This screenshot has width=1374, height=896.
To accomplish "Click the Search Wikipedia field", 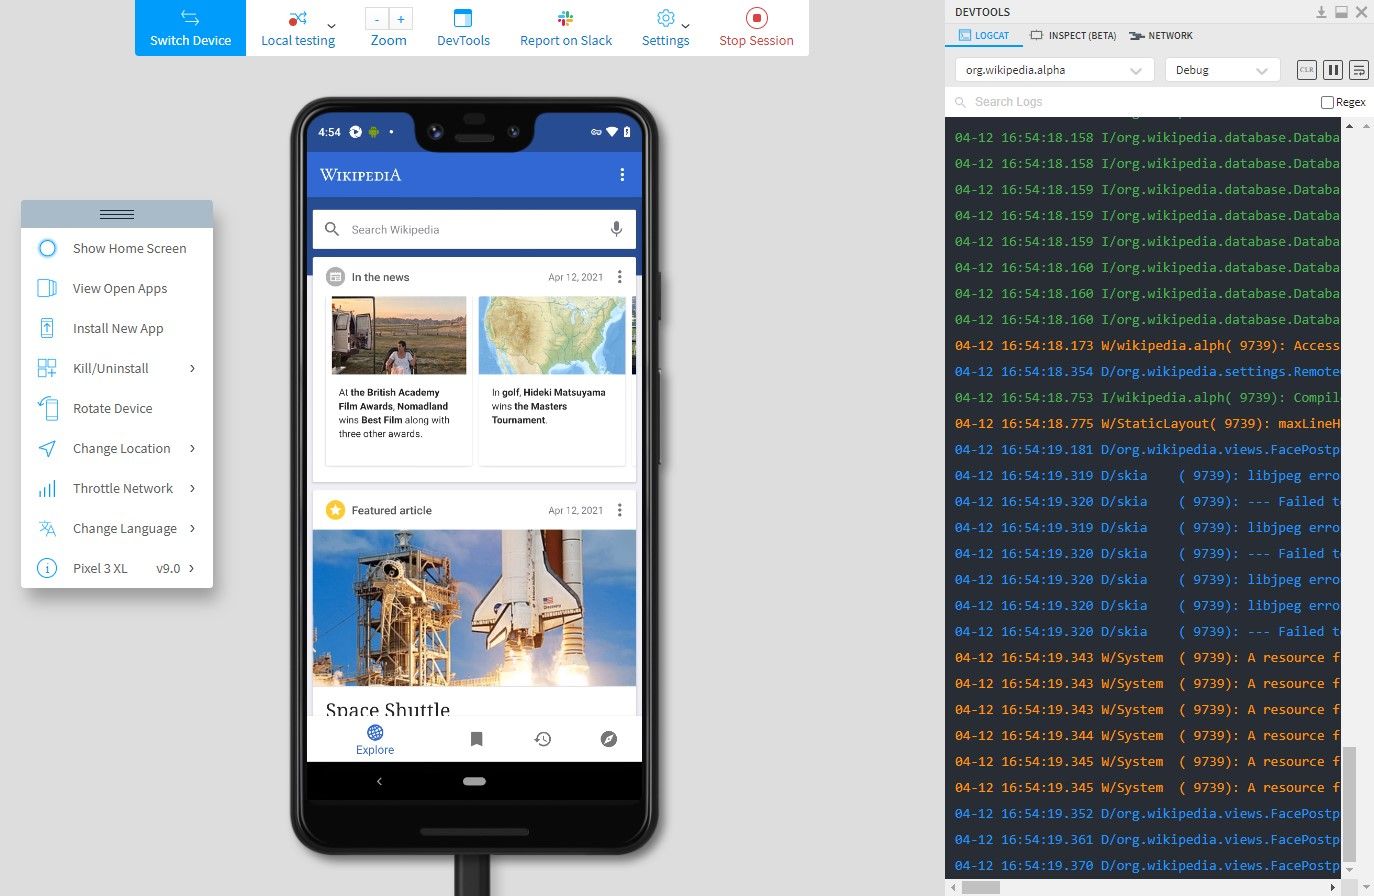I will (474, 229).
